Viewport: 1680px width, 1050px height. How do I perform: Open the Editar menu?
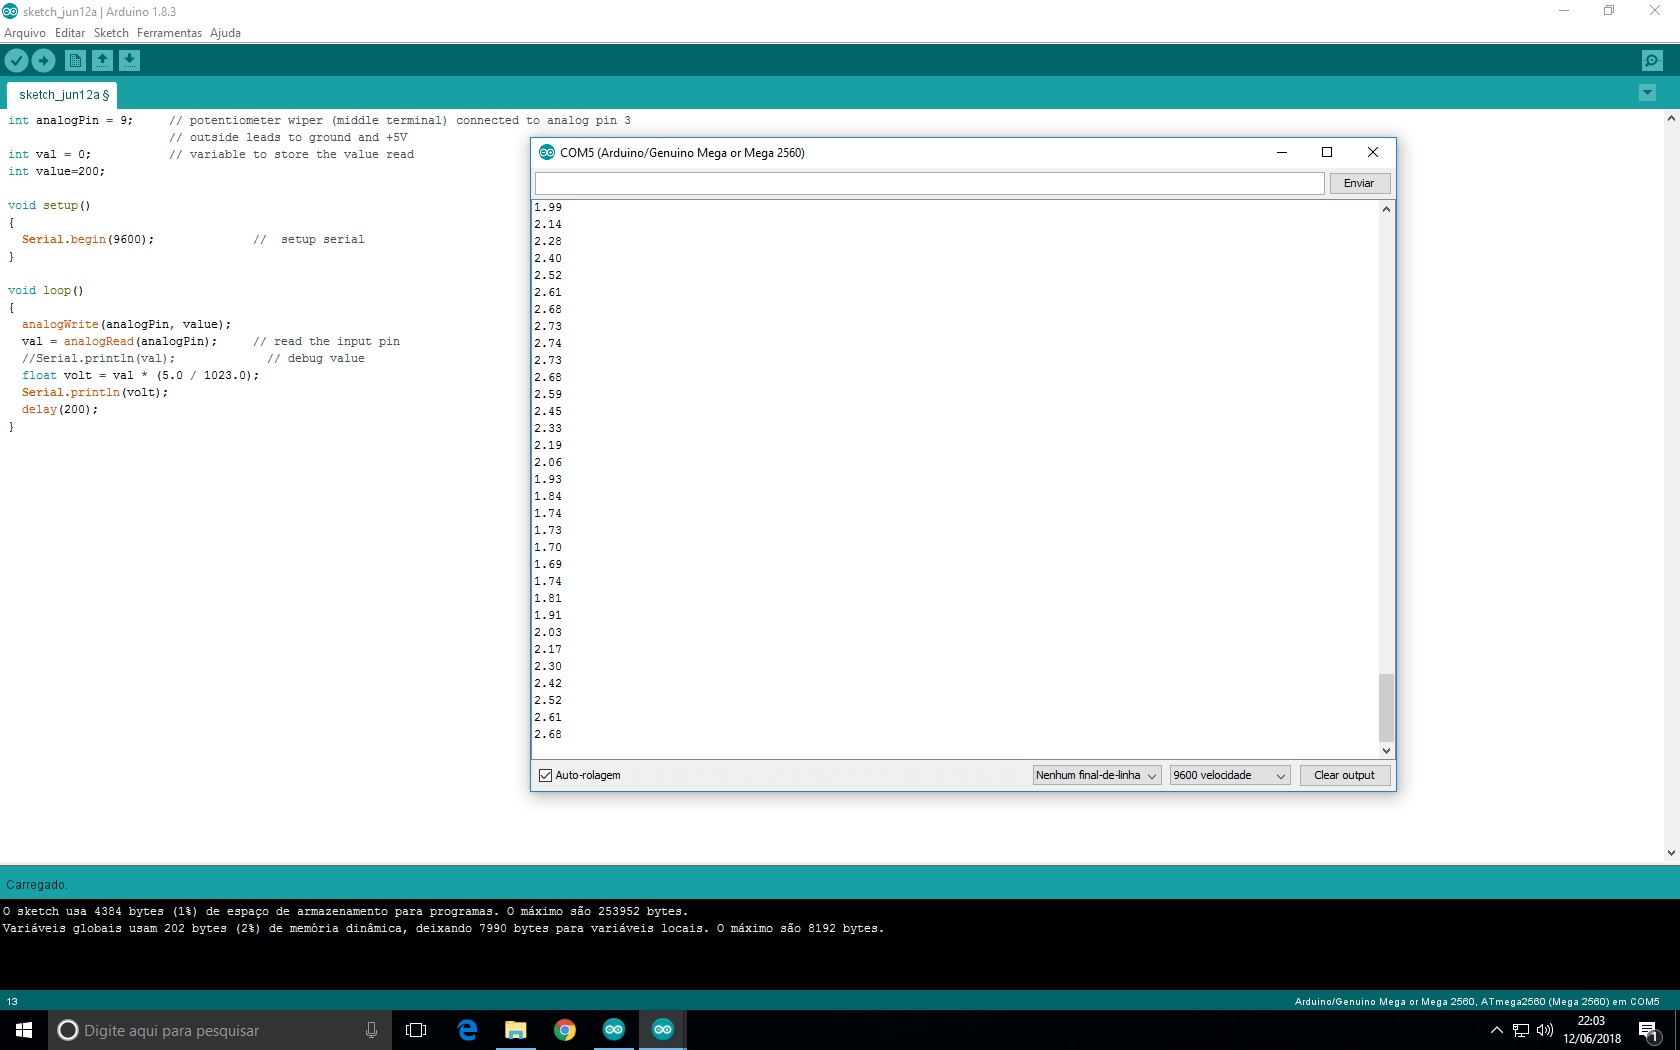coord(70,33)
